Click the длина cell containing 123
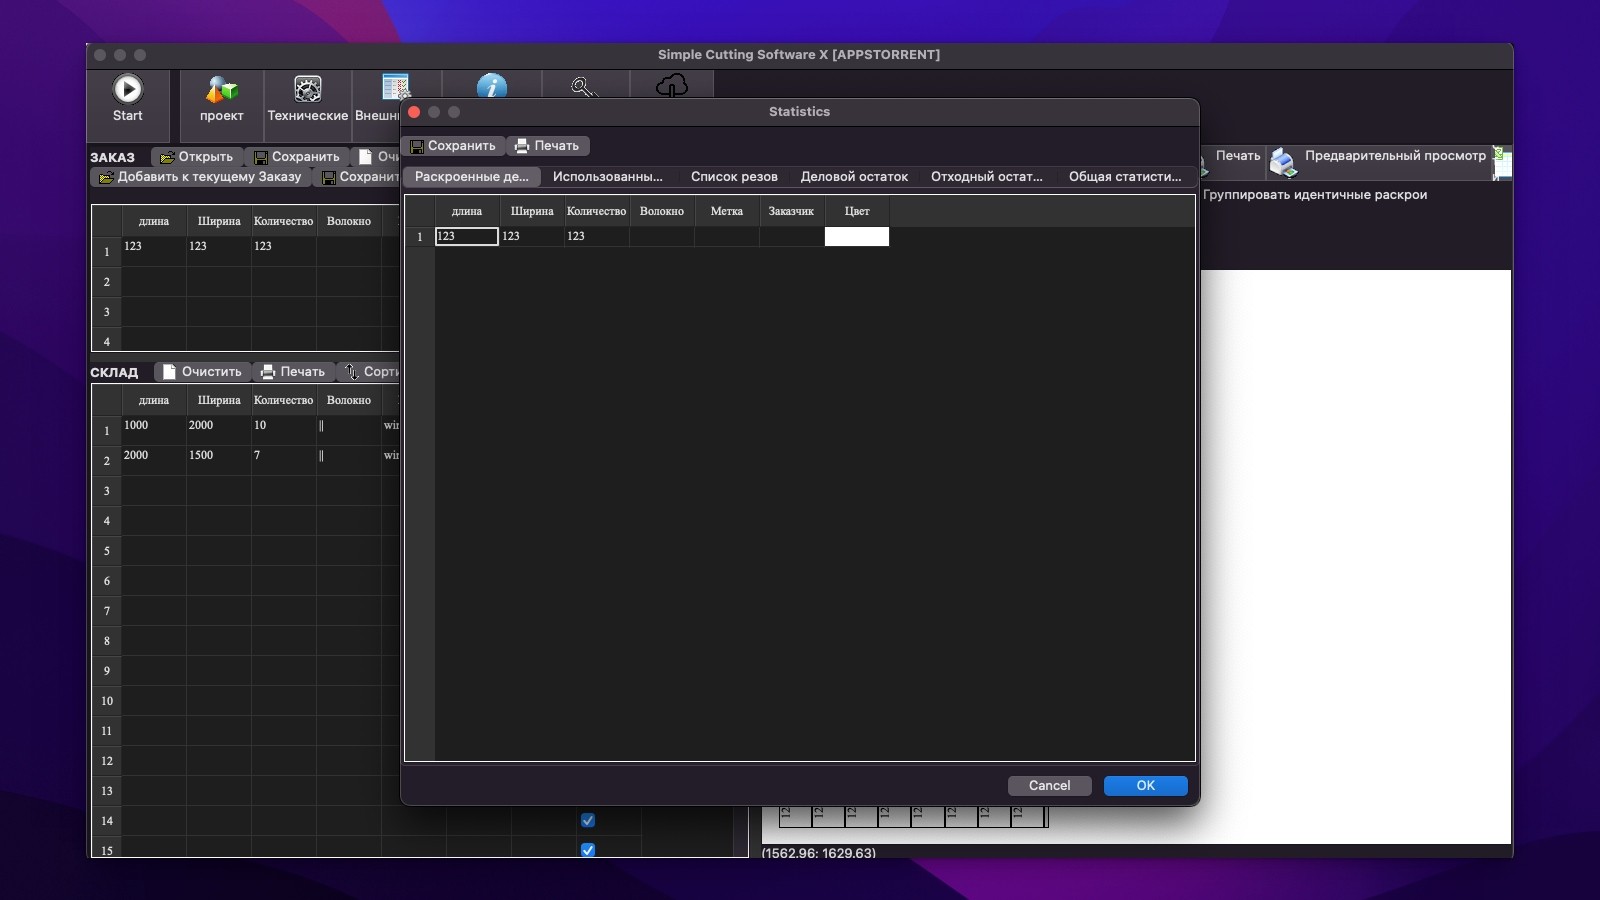The image size is (1600, 900). [x=465, y=237]
